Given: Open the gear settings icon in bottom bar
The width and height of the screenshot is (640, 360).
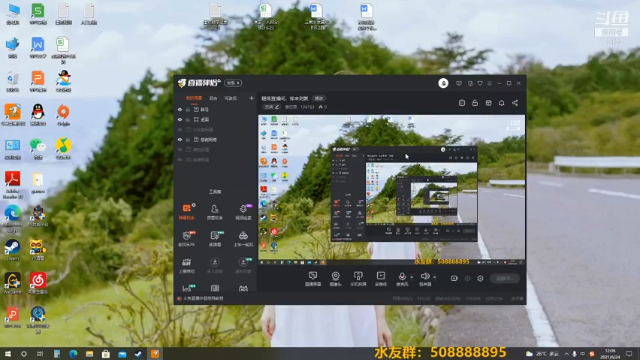Looking at the screenshot, I should pyautogui.click(x=480, y=278).
